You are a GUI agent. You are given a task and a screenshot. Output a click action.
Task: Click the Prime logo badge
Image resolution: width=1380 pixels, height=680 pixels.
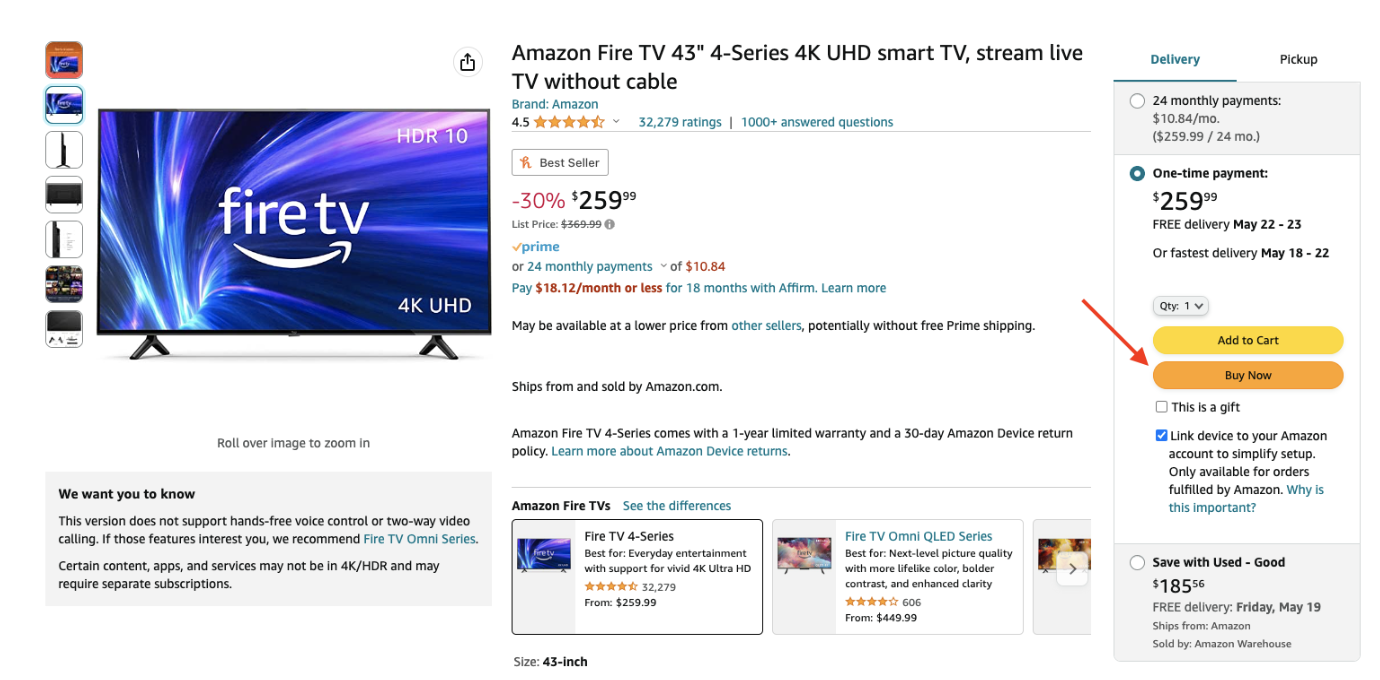(536, 247)
